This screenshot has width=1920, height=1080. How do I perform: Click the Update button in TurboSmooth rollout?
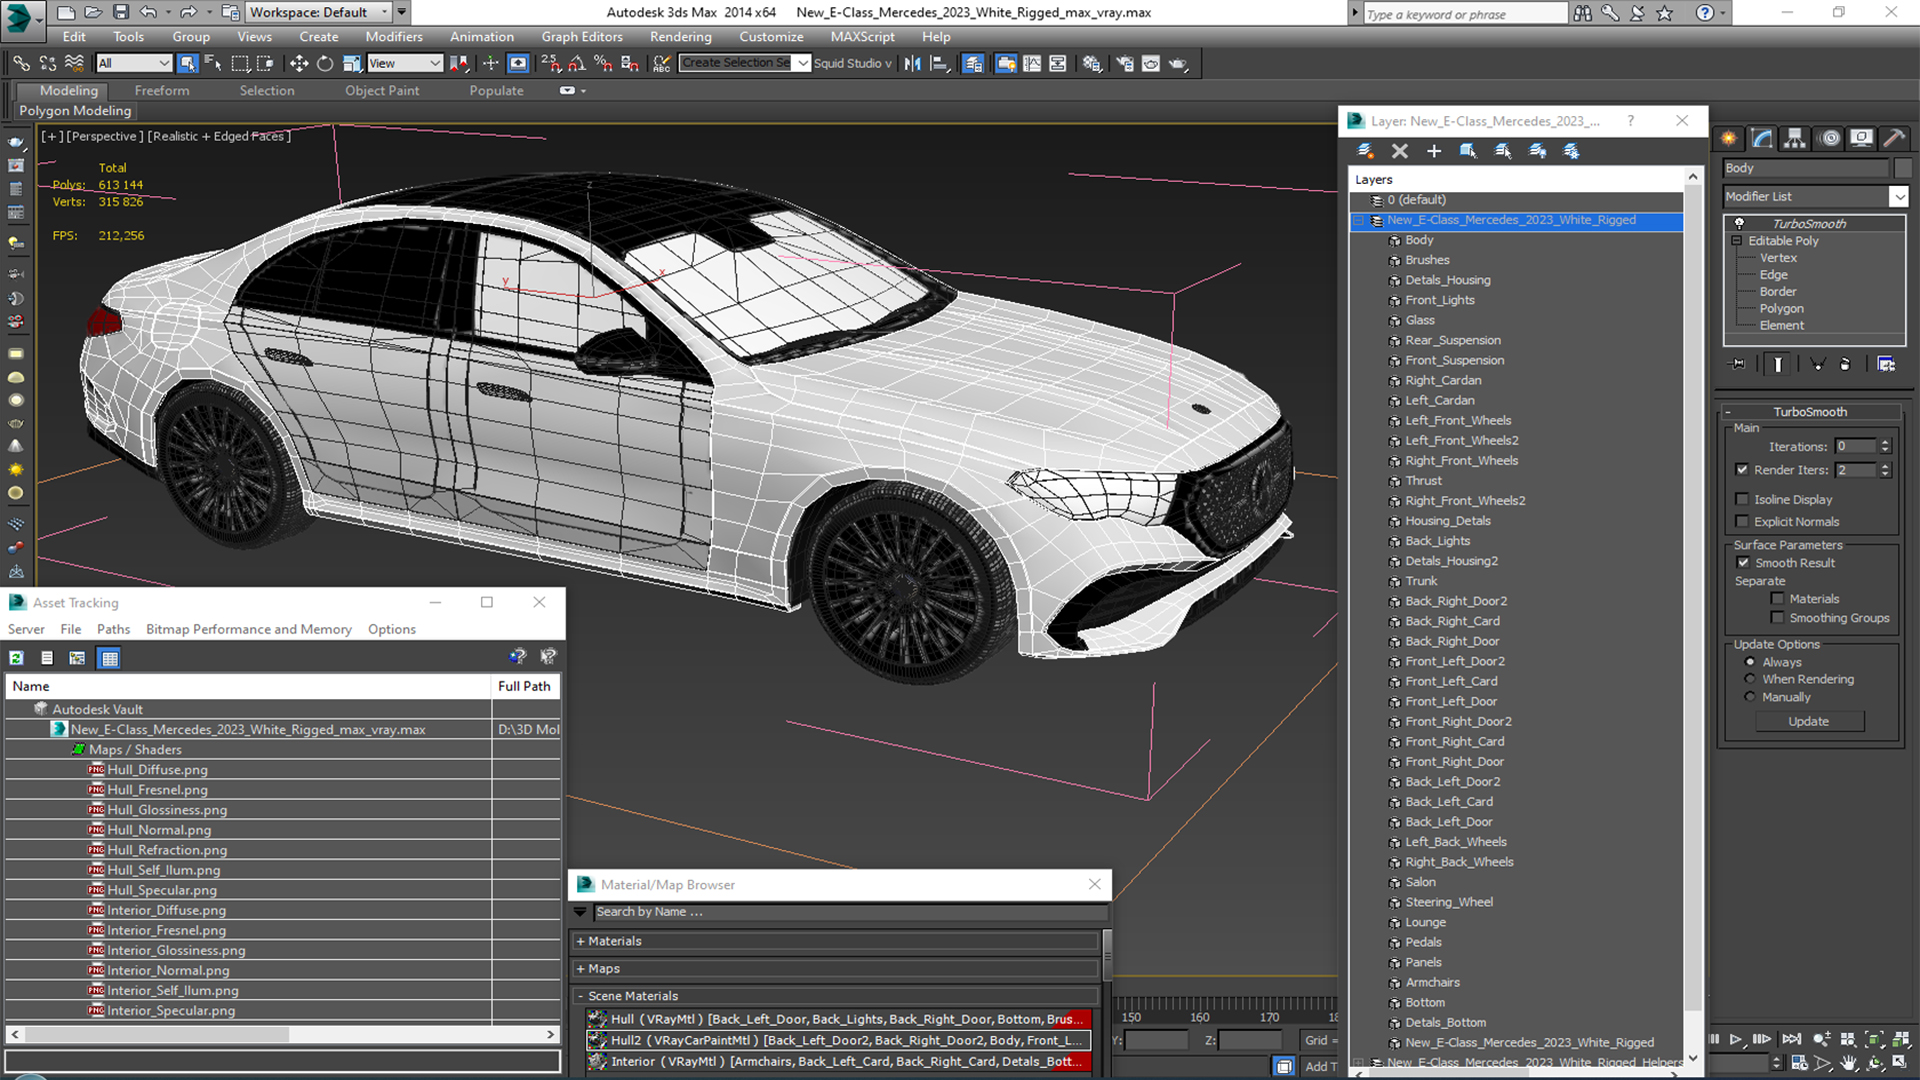pos(1808,721)
